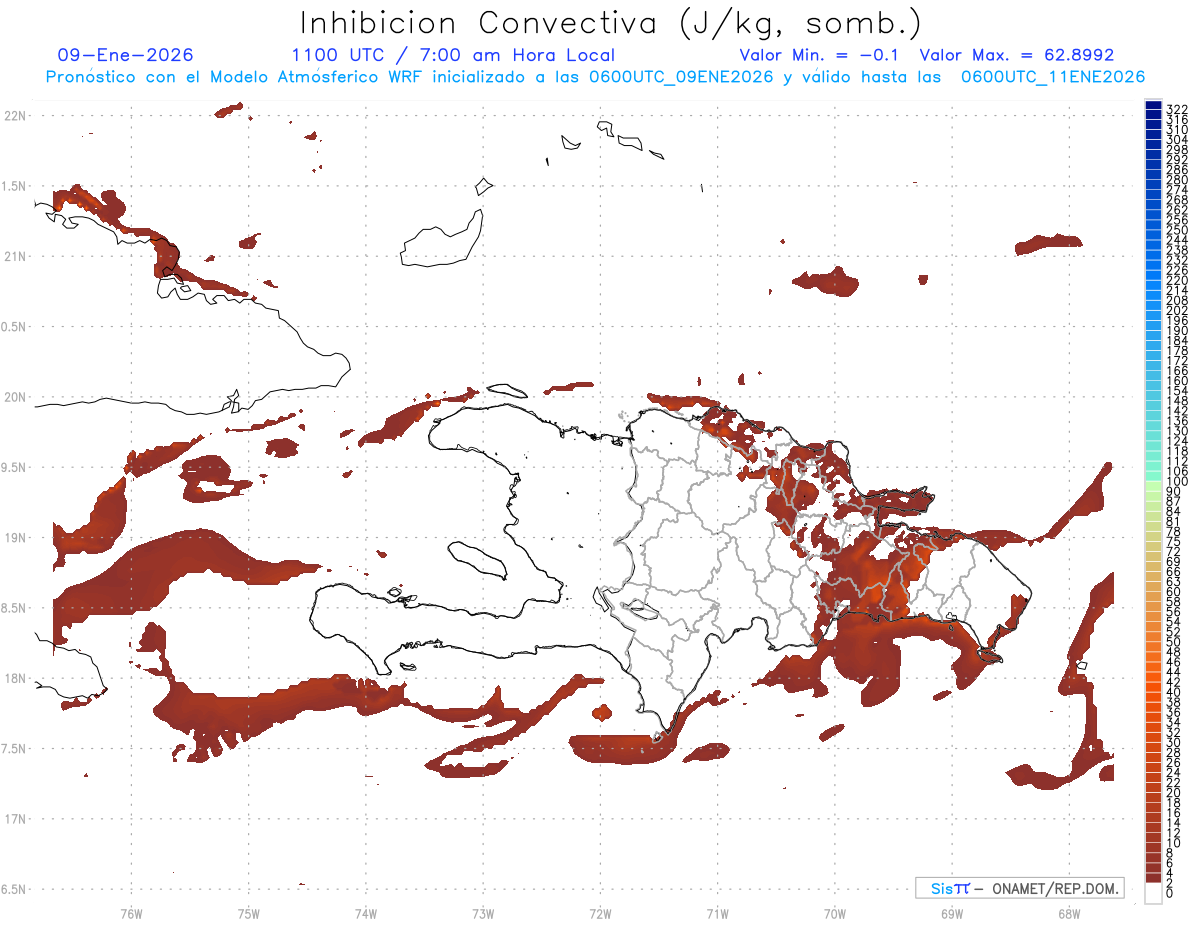Click the '19N' latitude label

(x=14, y=537)
